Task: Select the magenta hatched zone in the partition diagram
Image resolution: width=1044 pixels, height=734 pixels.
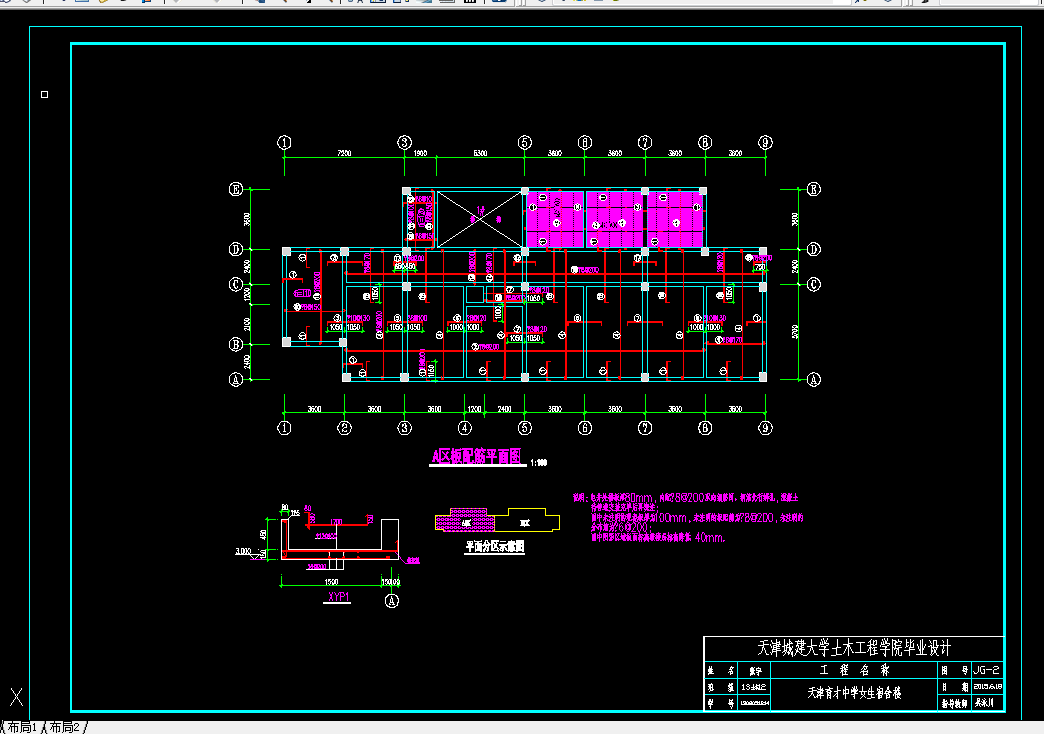Action: click(x=465, y=520)
